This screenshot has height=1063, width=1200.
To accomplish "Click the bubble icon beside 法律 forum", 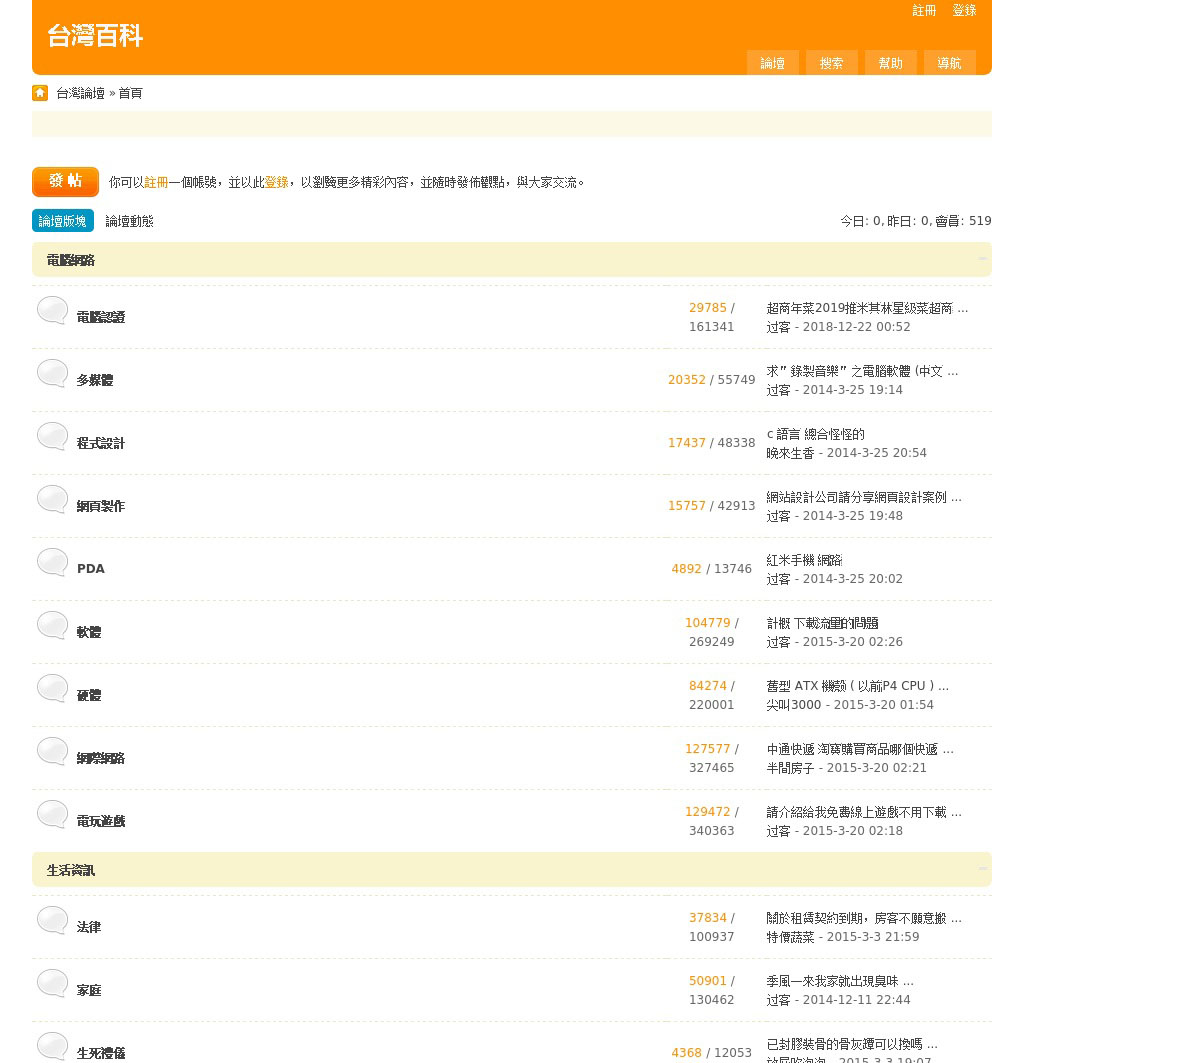I will point(52,921).
